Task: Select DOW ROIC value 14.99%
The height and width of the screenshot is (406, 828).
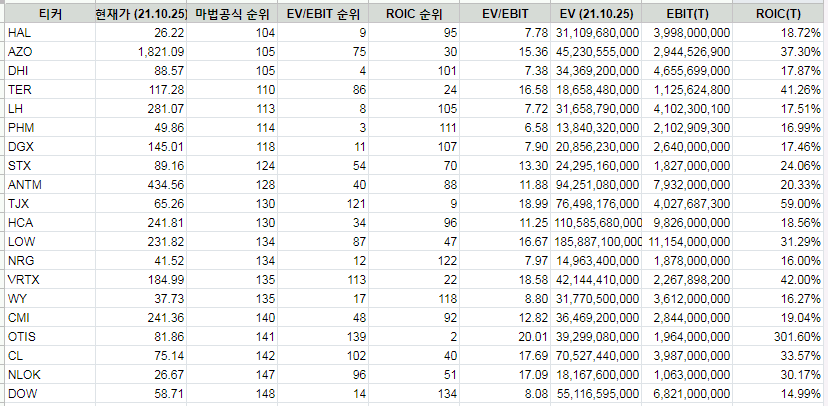Action: click(x=780, y=394)
